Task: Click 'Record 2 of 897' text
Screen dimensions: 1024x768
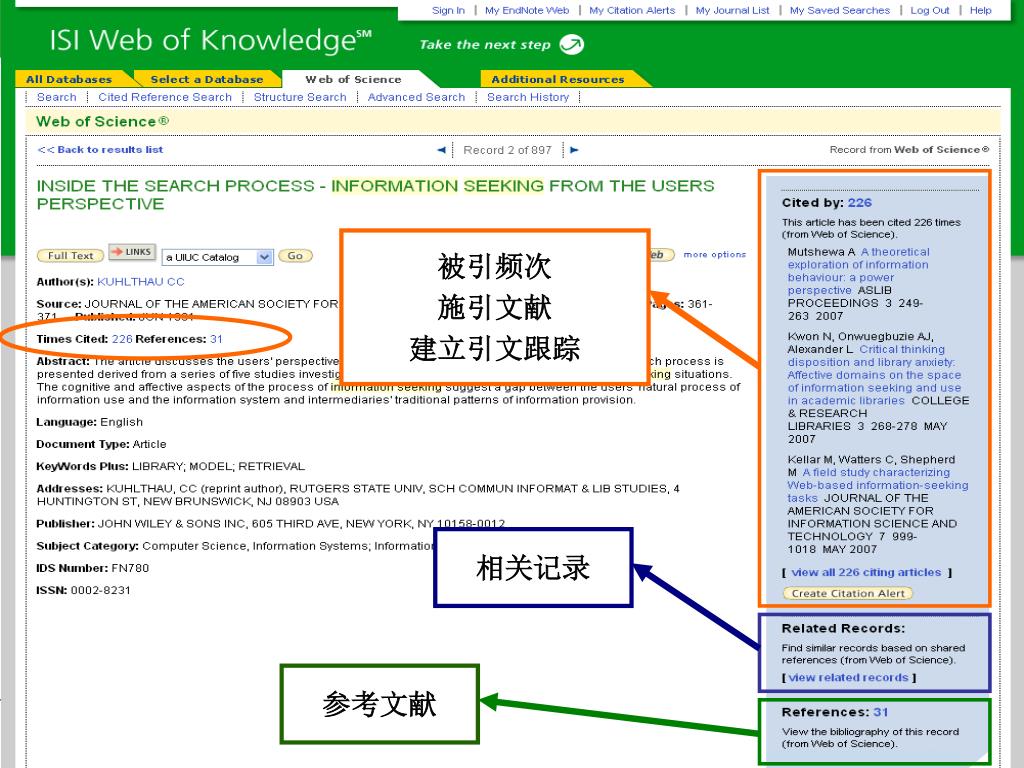Action: [x=507, y=150]
